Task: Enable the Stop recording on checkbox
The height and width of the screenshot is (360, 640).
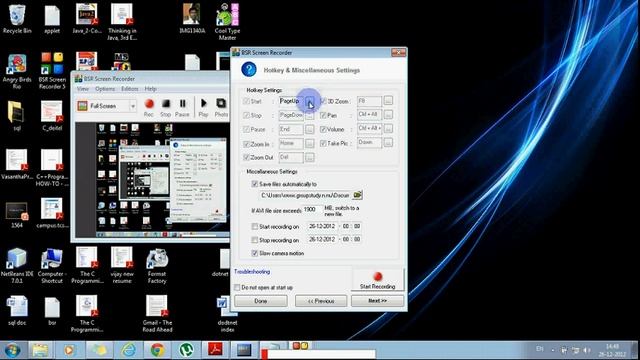Action: pyautogui.click(x=255, y=240)
